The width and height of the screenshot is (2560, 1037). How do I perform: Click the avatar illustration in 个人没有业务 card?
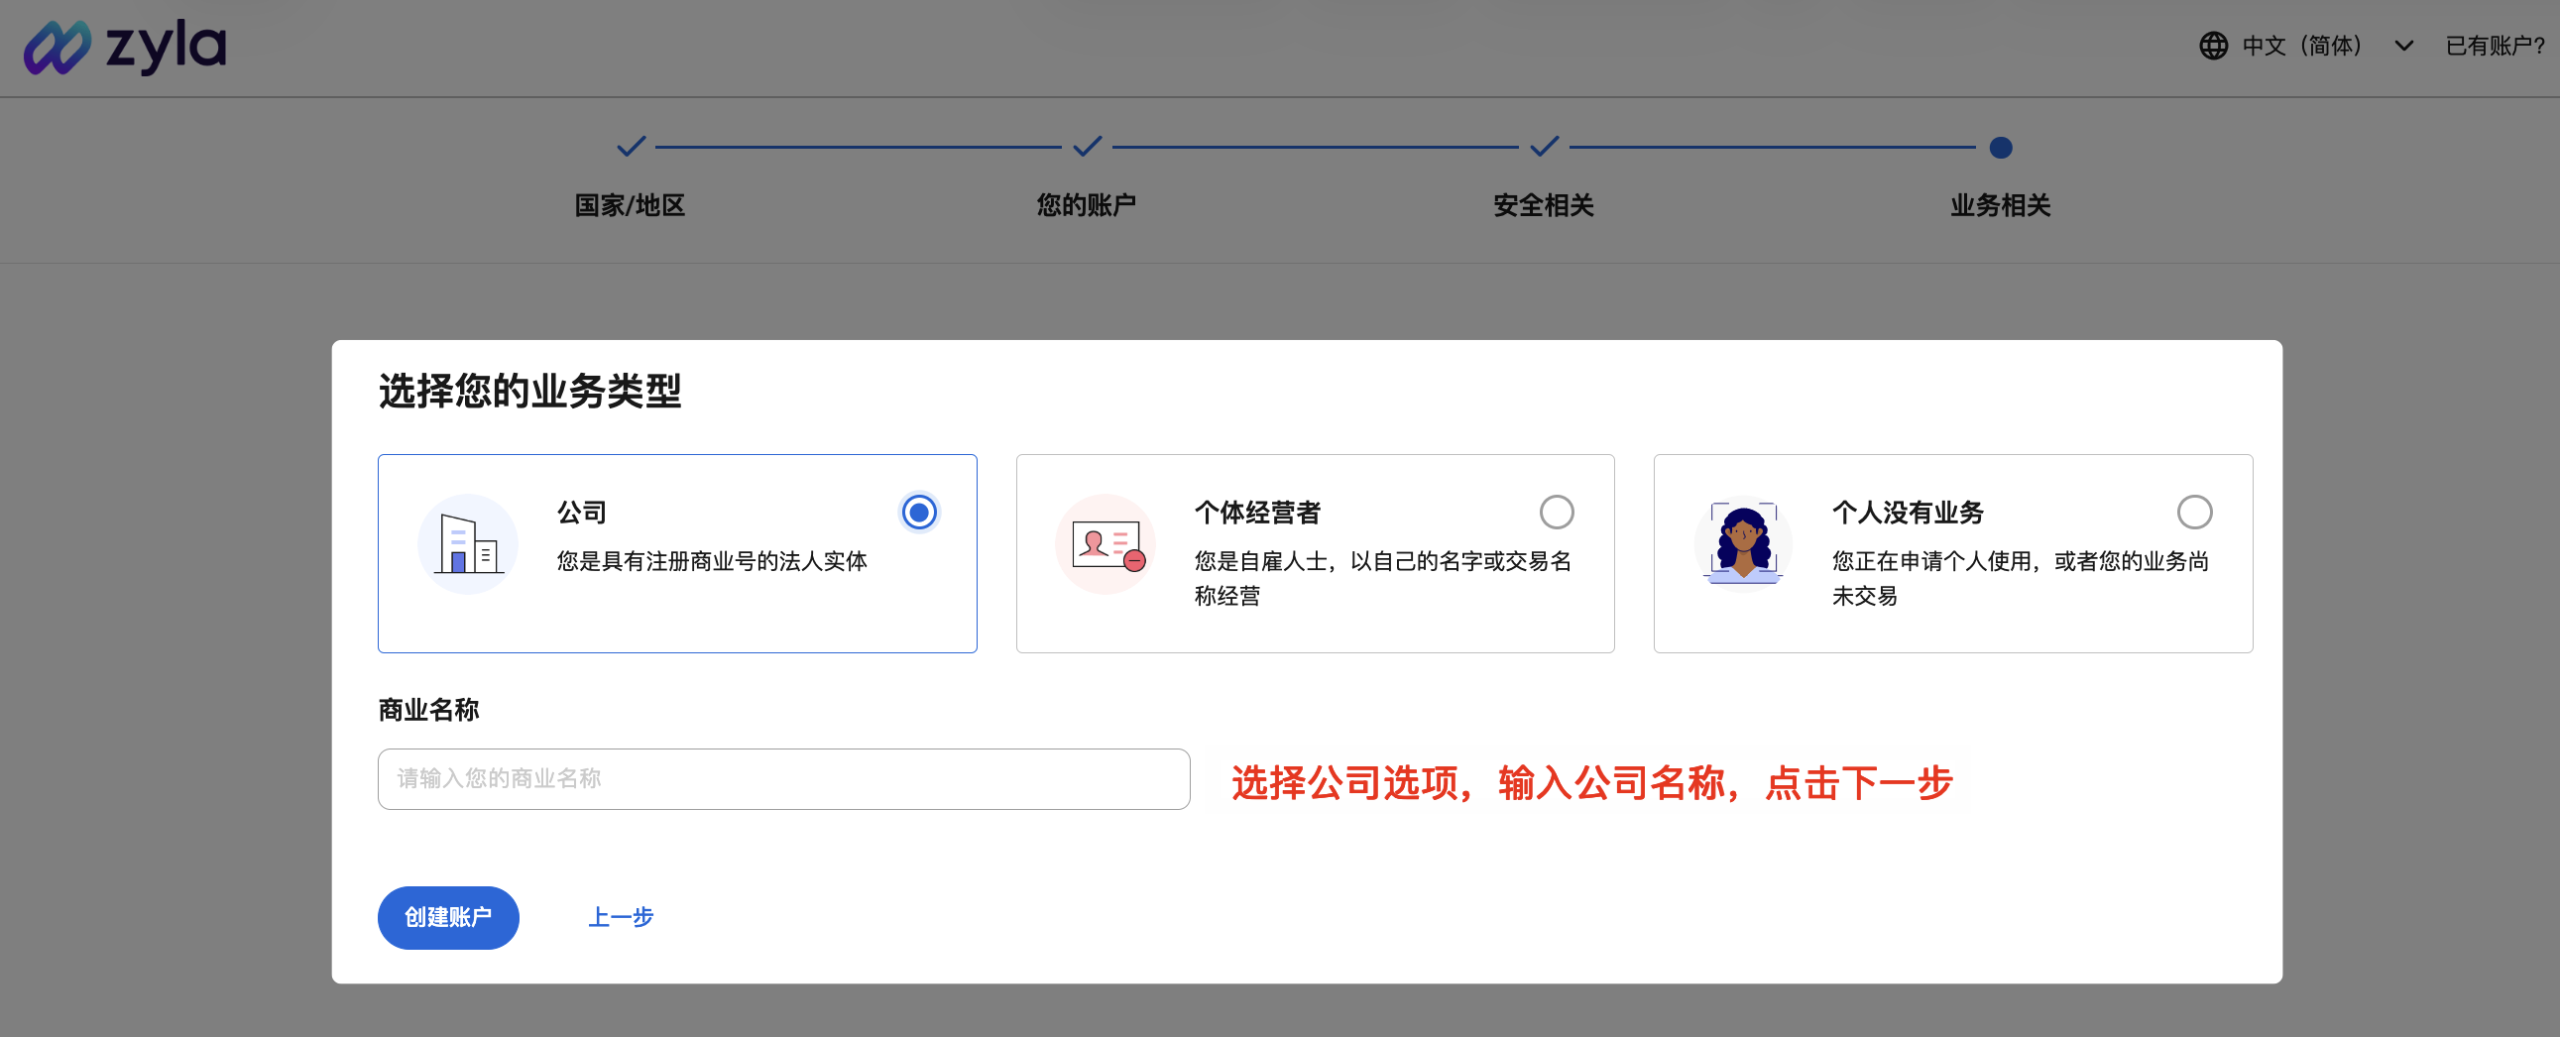1742,543
